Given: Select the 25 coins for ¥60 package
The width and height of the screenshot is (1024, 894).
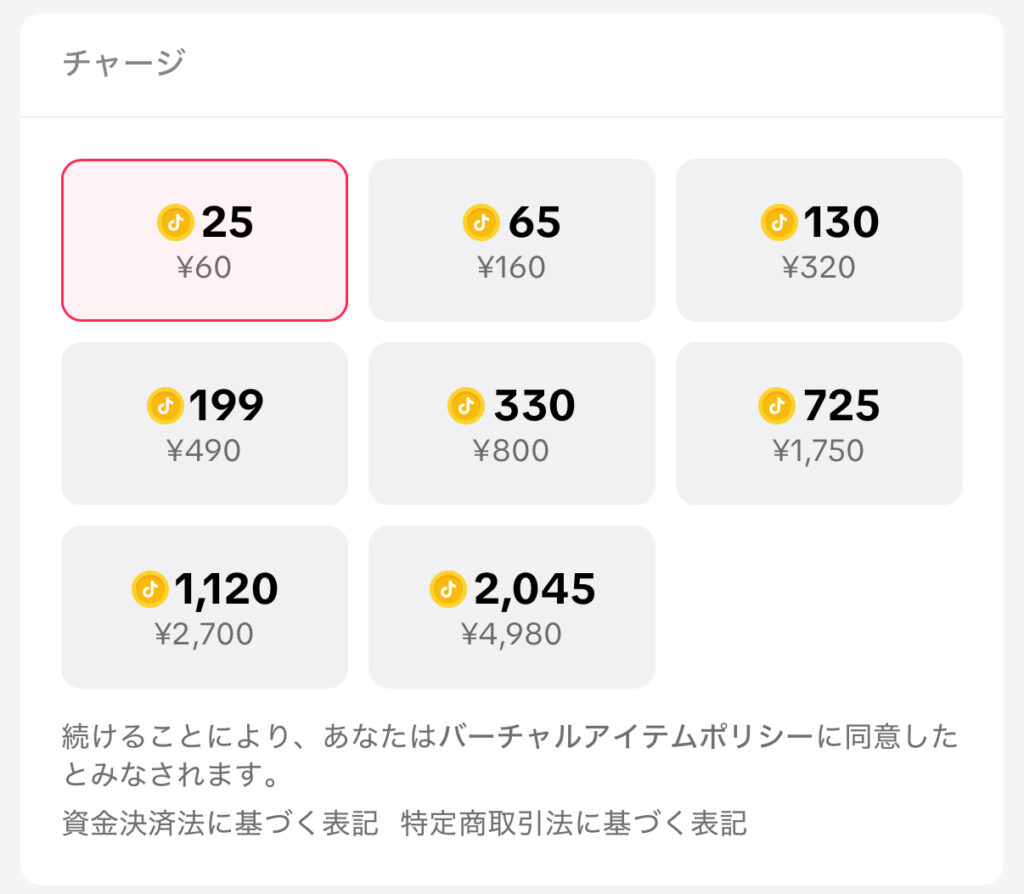Looking at the screenshot, I should point(204,239).
